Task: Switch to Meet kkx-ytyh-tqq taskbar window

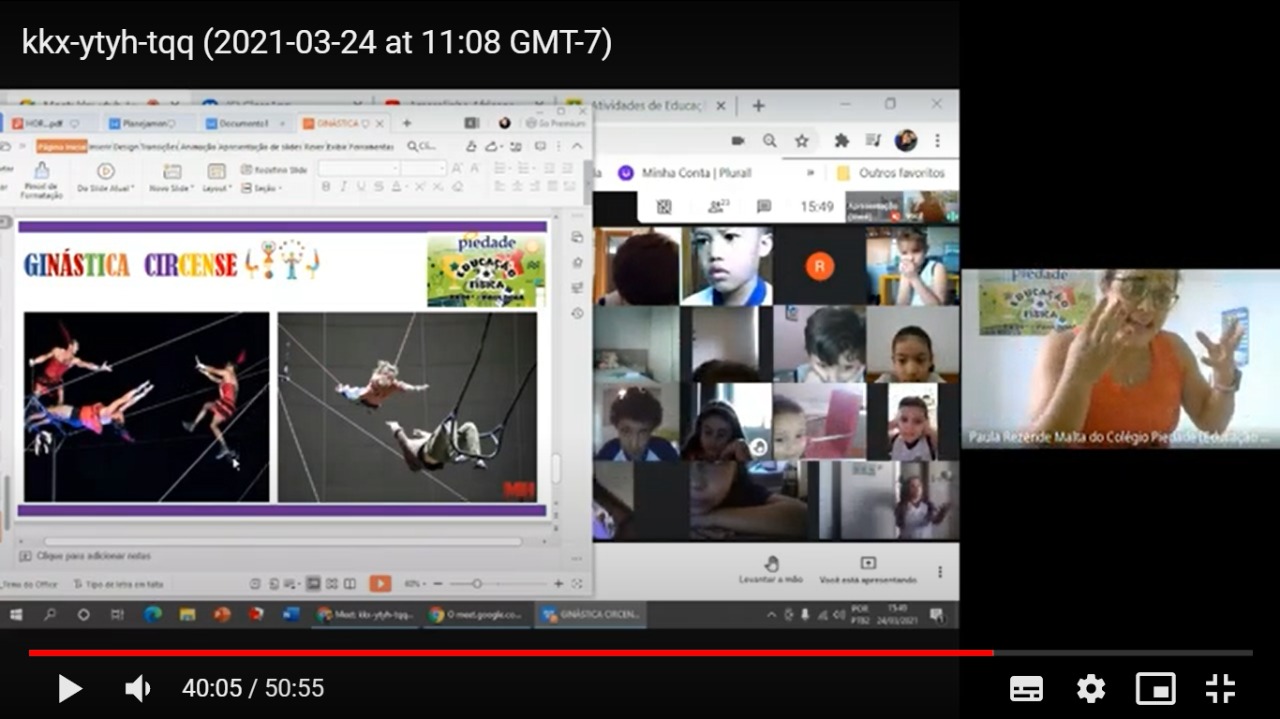Action: point(365,614)
